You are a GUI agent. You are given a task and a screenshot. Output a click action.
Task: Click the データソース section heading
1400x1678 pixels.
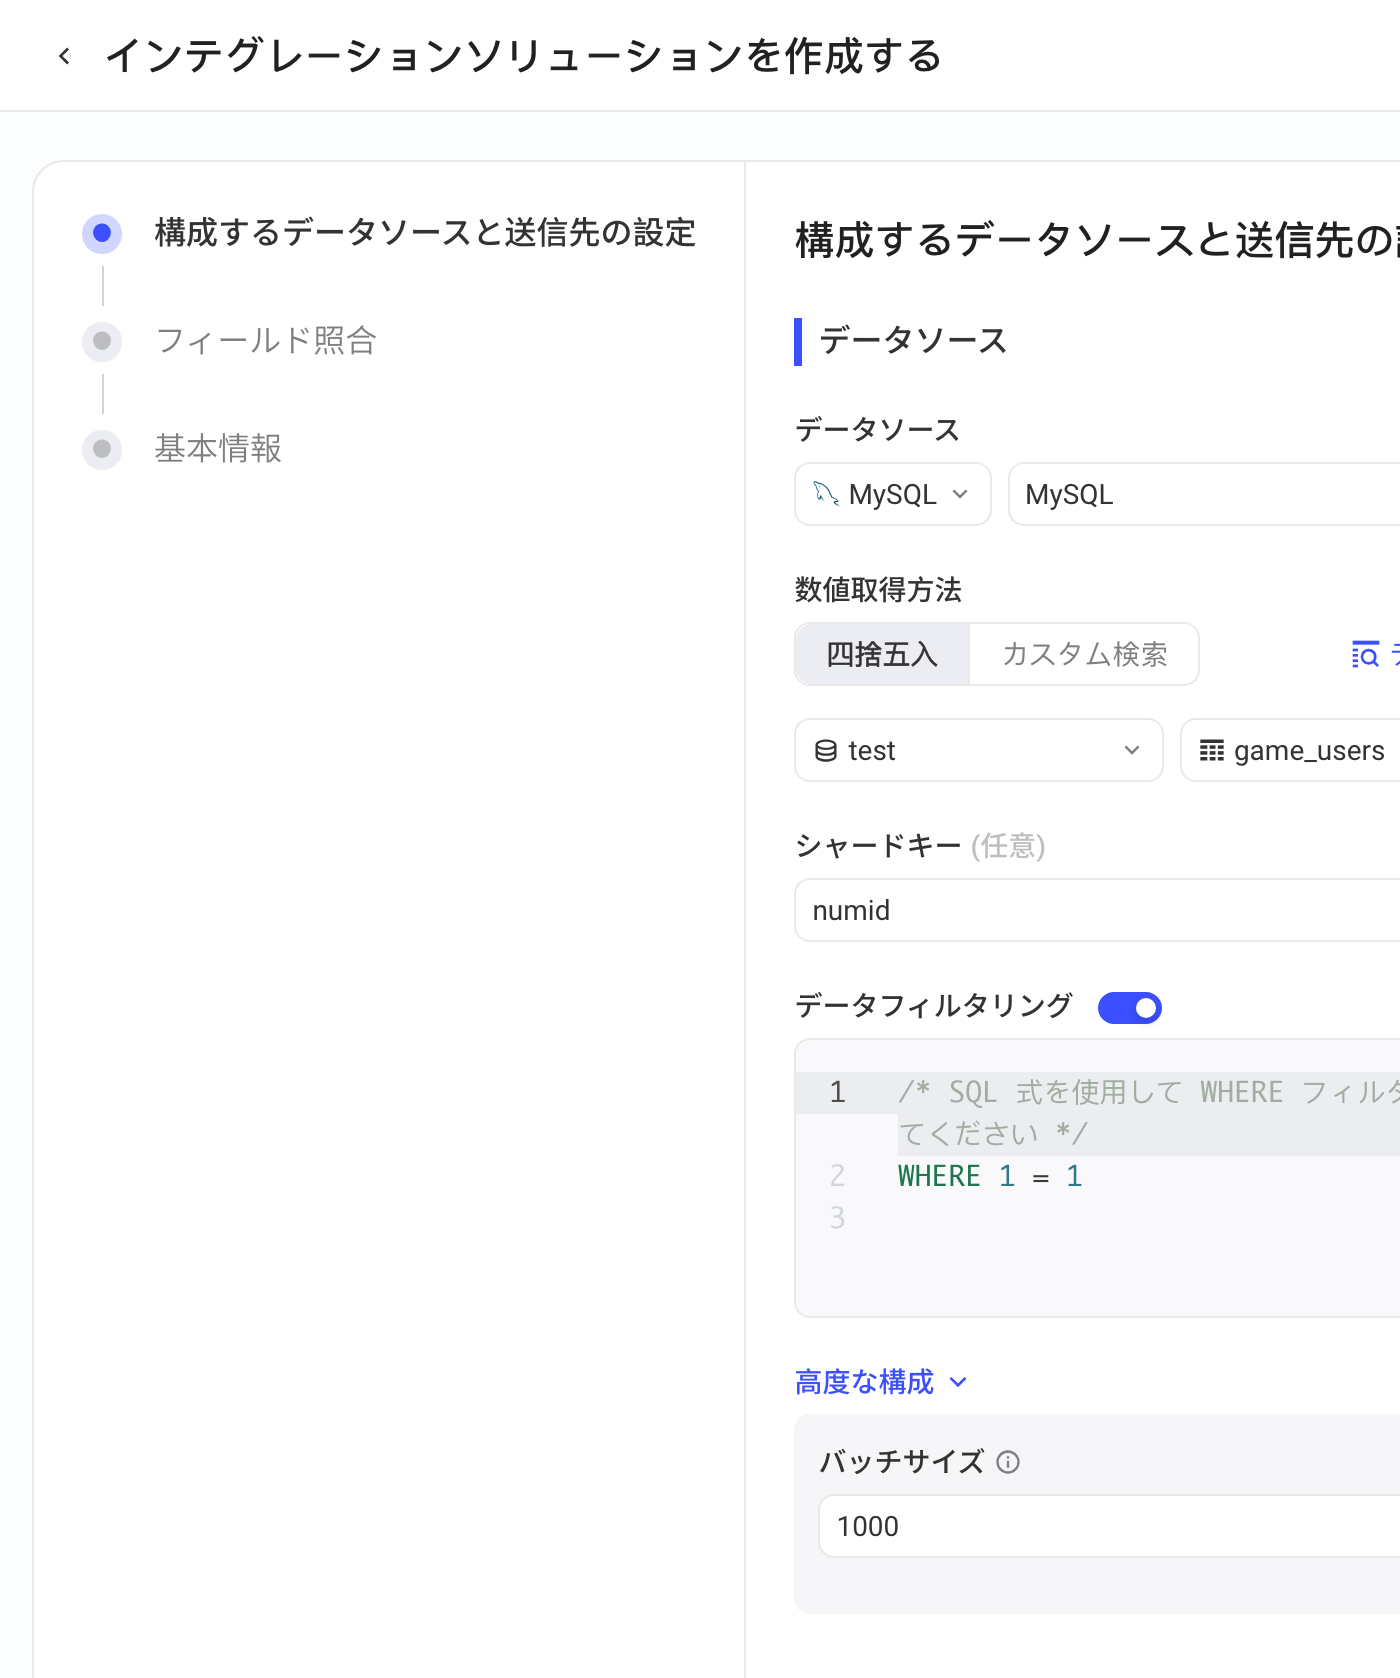click(x=913, y=340)
